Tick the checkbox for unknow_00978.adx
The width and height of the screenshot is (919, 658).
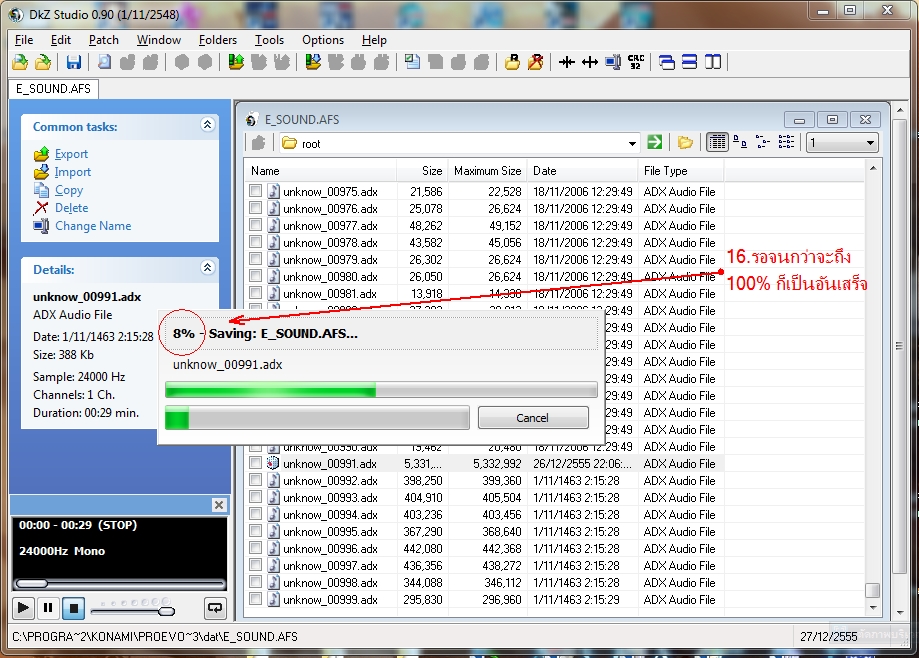tap(255, 242)
